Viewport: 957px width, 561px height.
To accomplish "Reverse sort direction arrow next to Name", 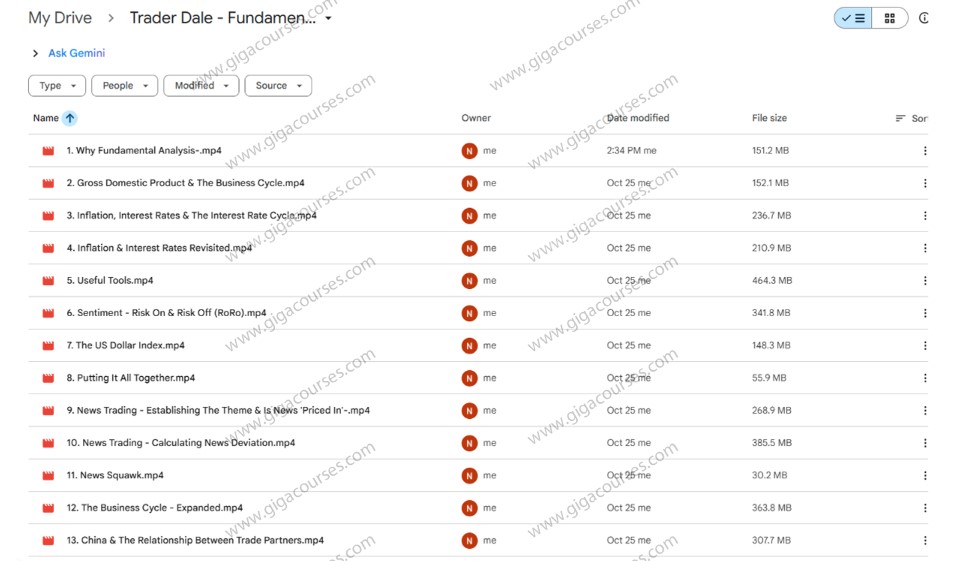I will 69,118.
